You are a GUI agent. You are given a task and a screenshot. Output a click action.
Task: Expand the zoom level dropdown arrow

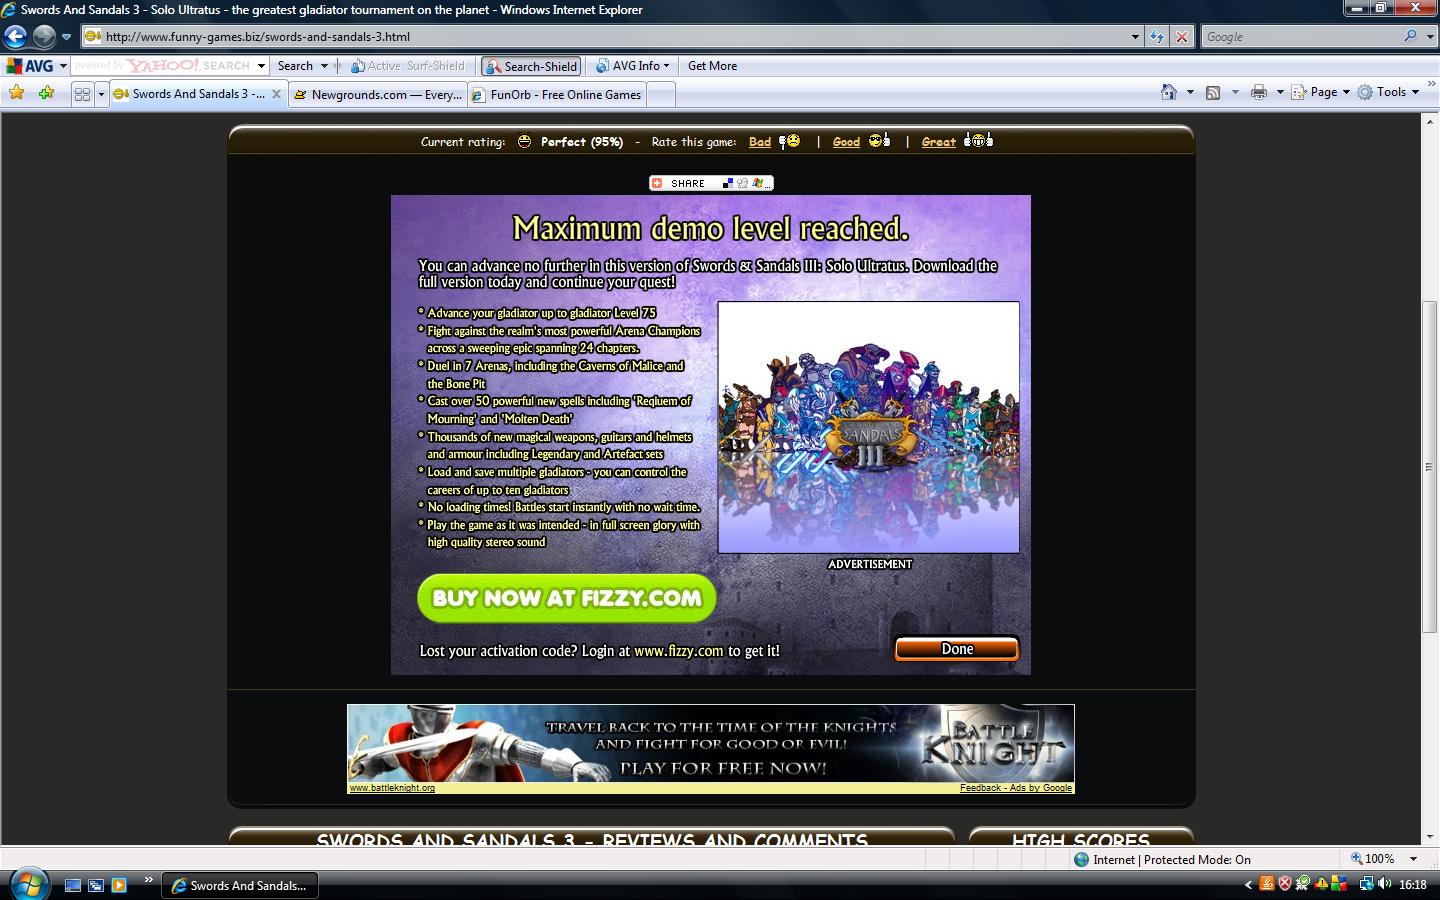[1413, 859]
